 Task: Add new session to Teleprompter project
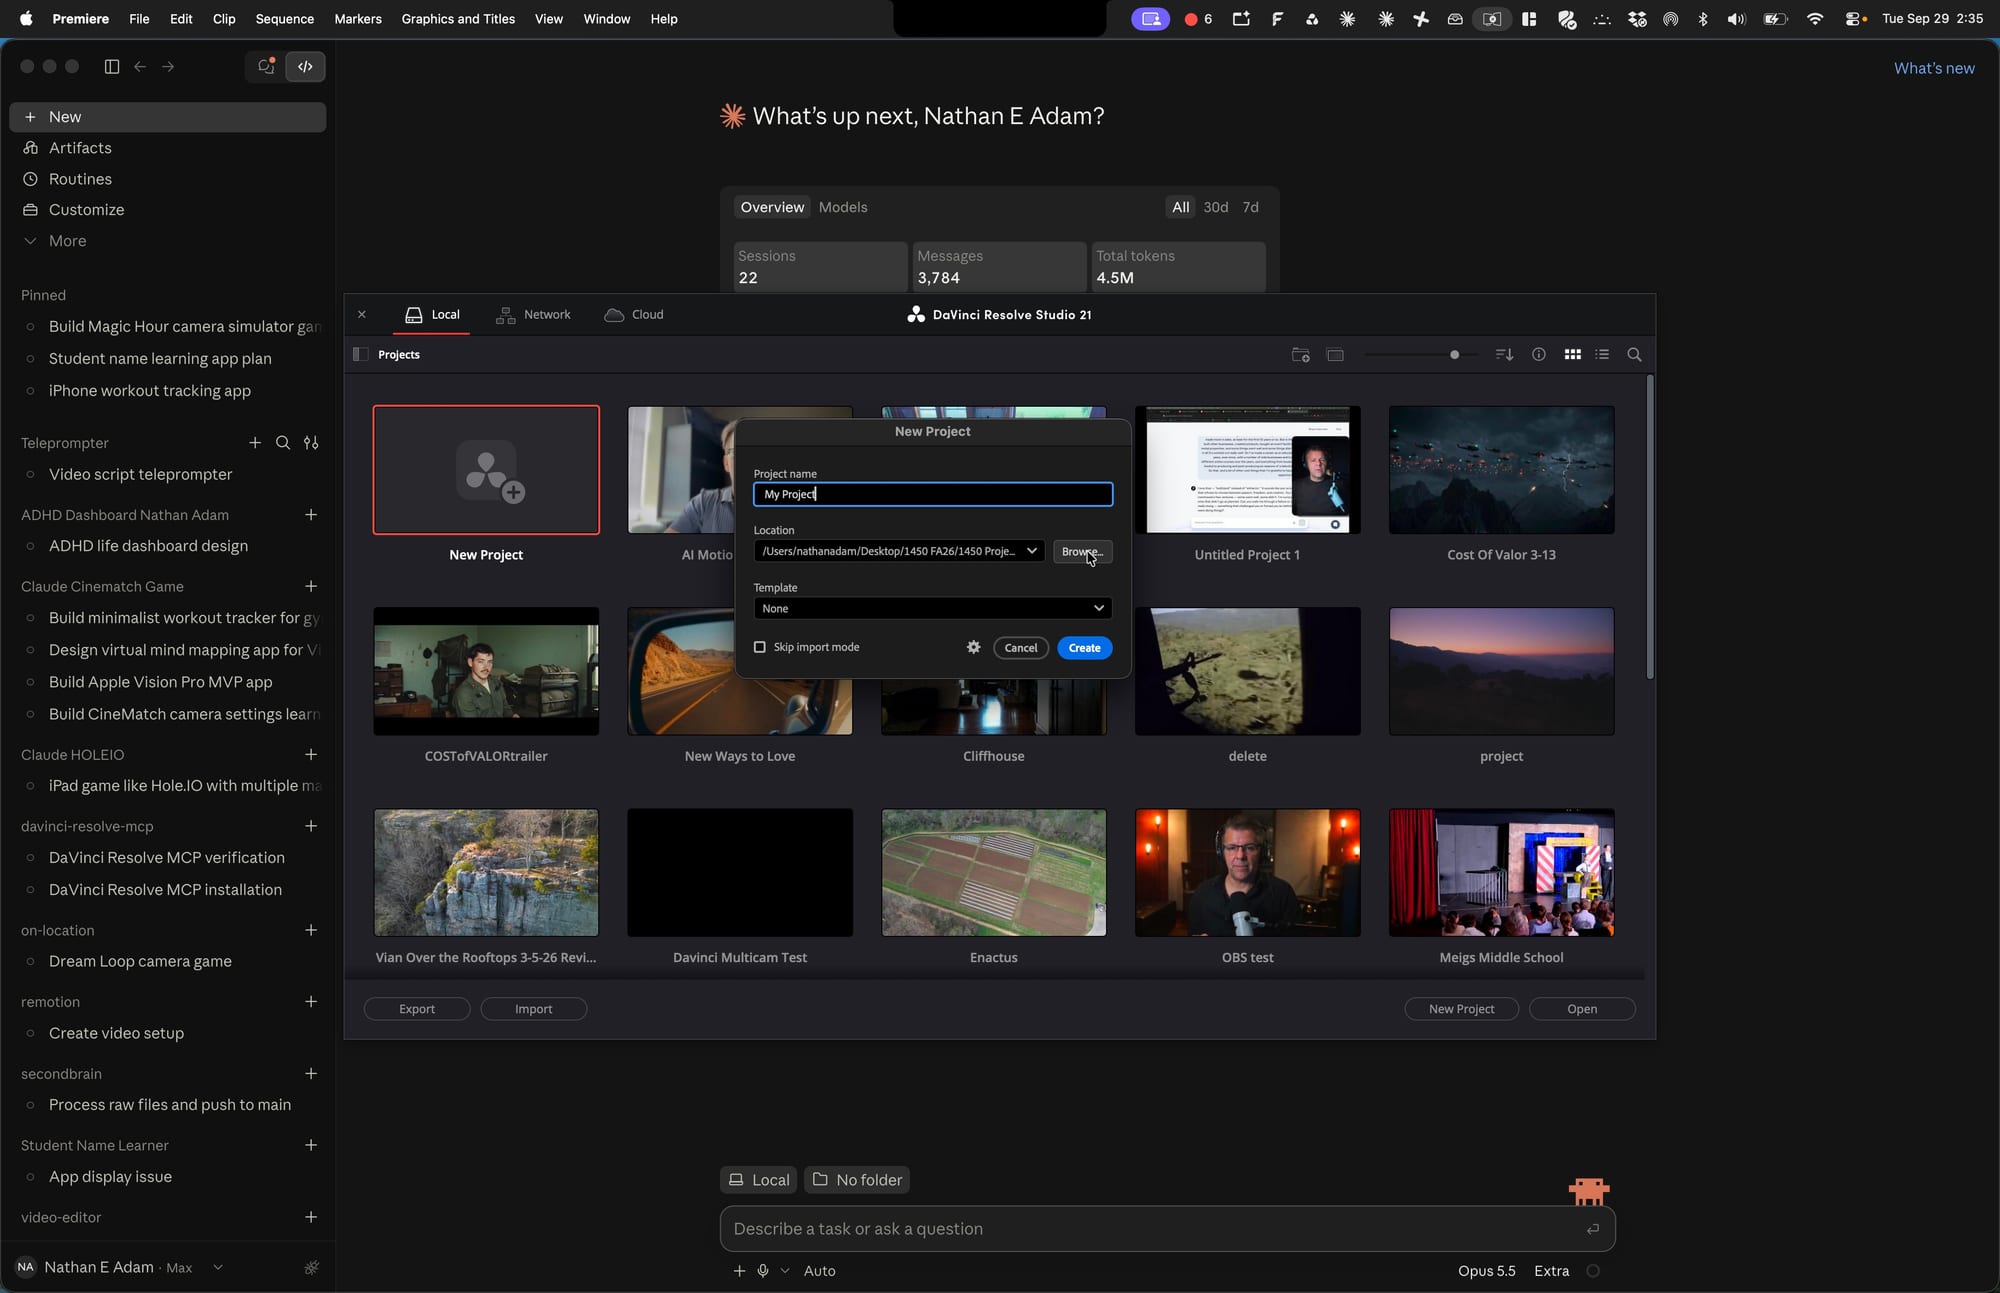[x=255, y=443]
